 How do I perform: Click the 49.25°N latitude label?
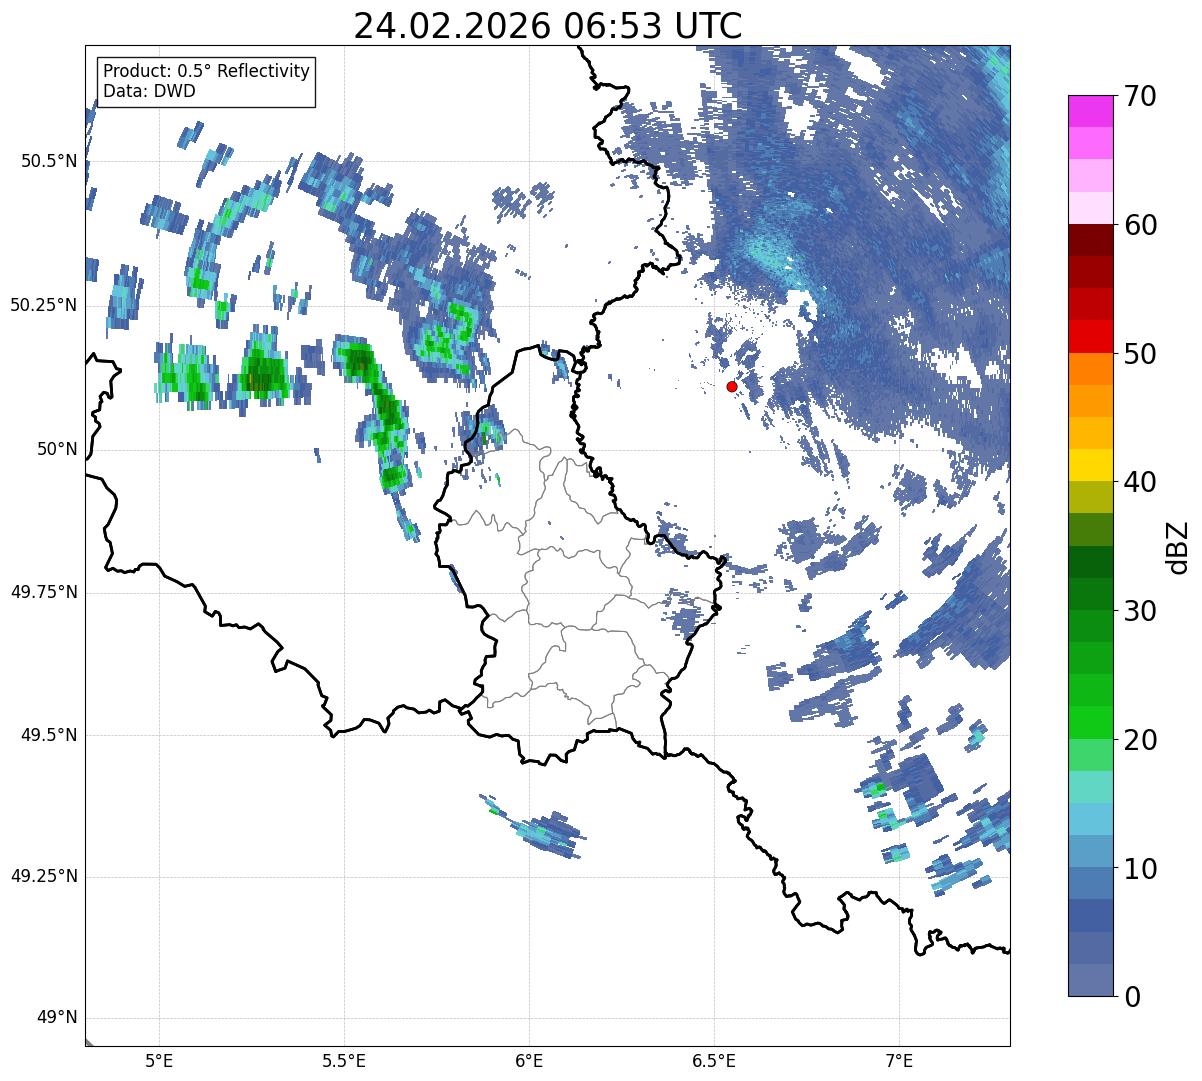(x=44, y=877)
